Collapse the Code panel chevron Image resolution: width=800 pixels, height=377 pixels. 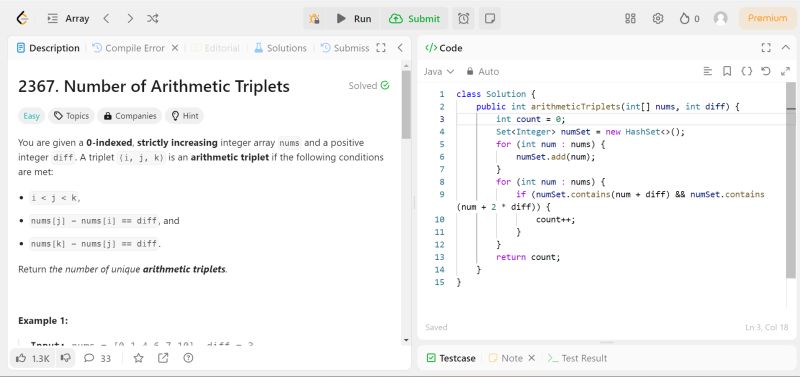[786, 48]
